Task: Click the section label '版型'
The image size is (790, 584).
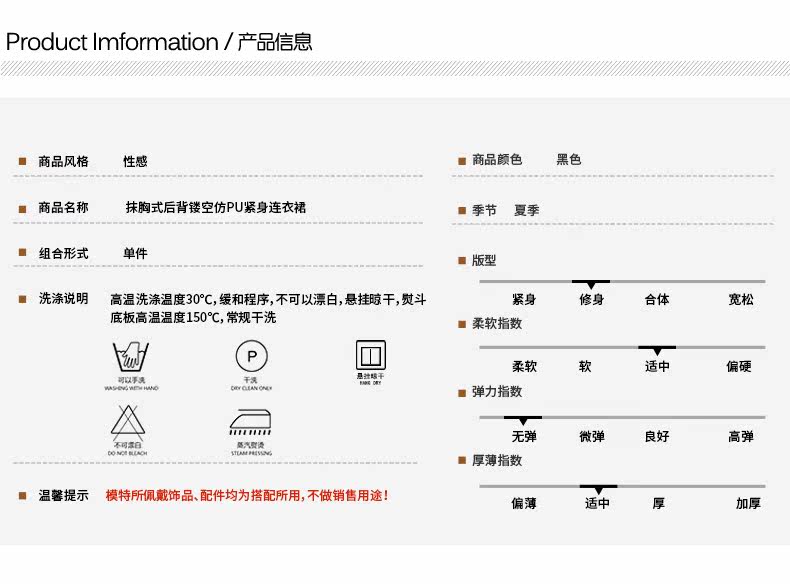Action: pyautogui.click(x=484, y=260)
